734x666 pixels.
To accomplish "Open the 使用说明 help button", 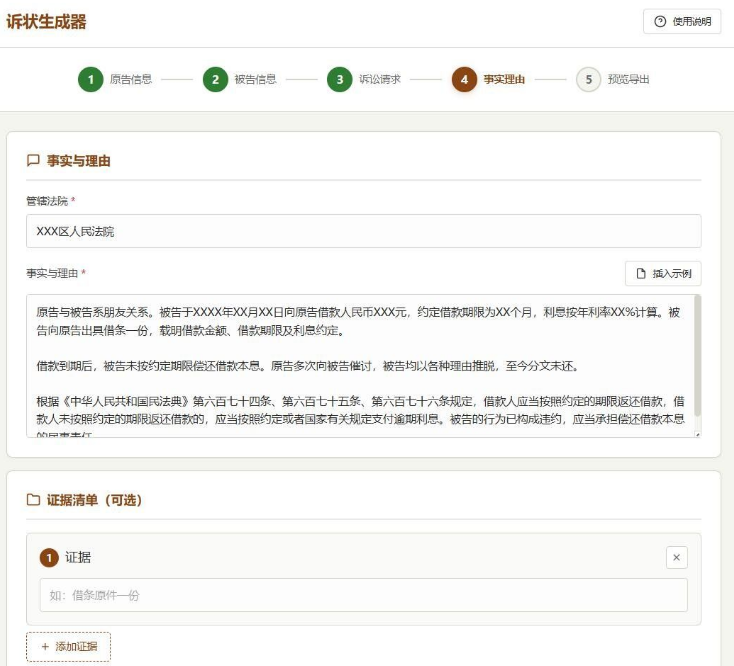I will (682, 21).
